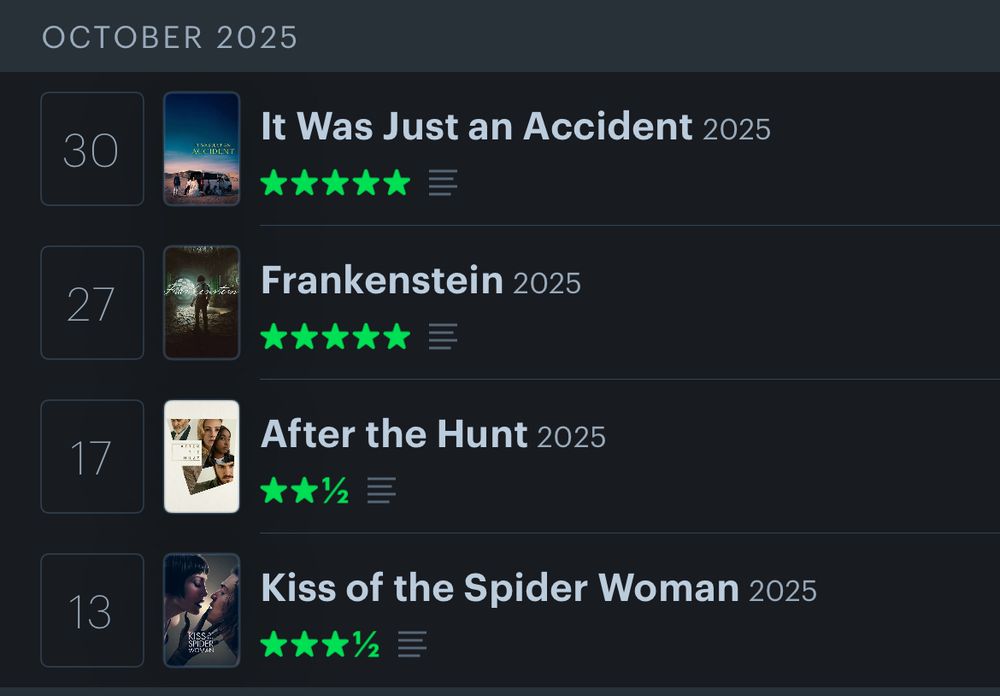Image resolution: width=1000 pixels, height=696 pixels.
Task: Select the star rating for Frankenstein
Action: (x=335, y=336)
